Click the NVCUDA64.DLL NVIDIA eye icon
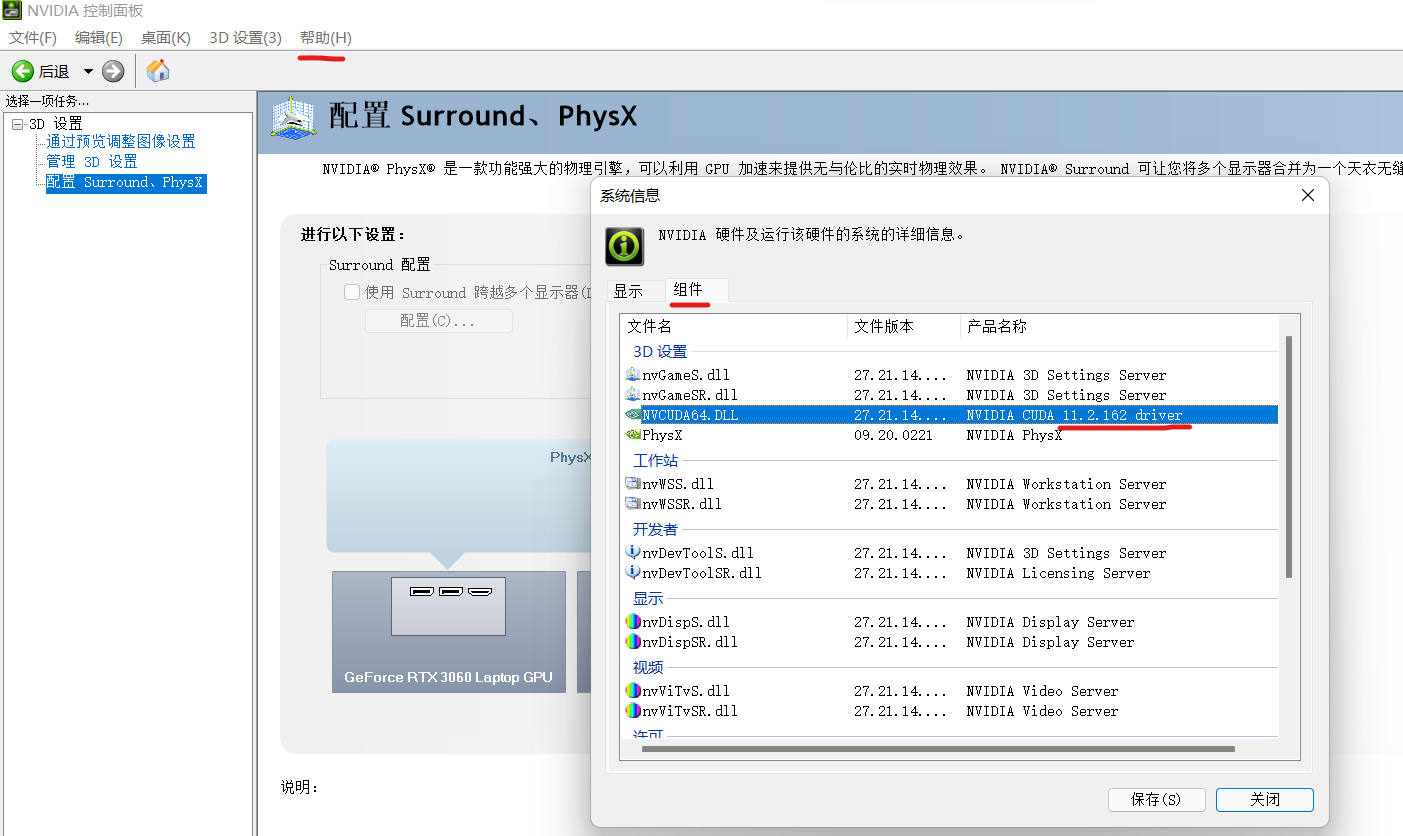 click(x=633, y=414)
